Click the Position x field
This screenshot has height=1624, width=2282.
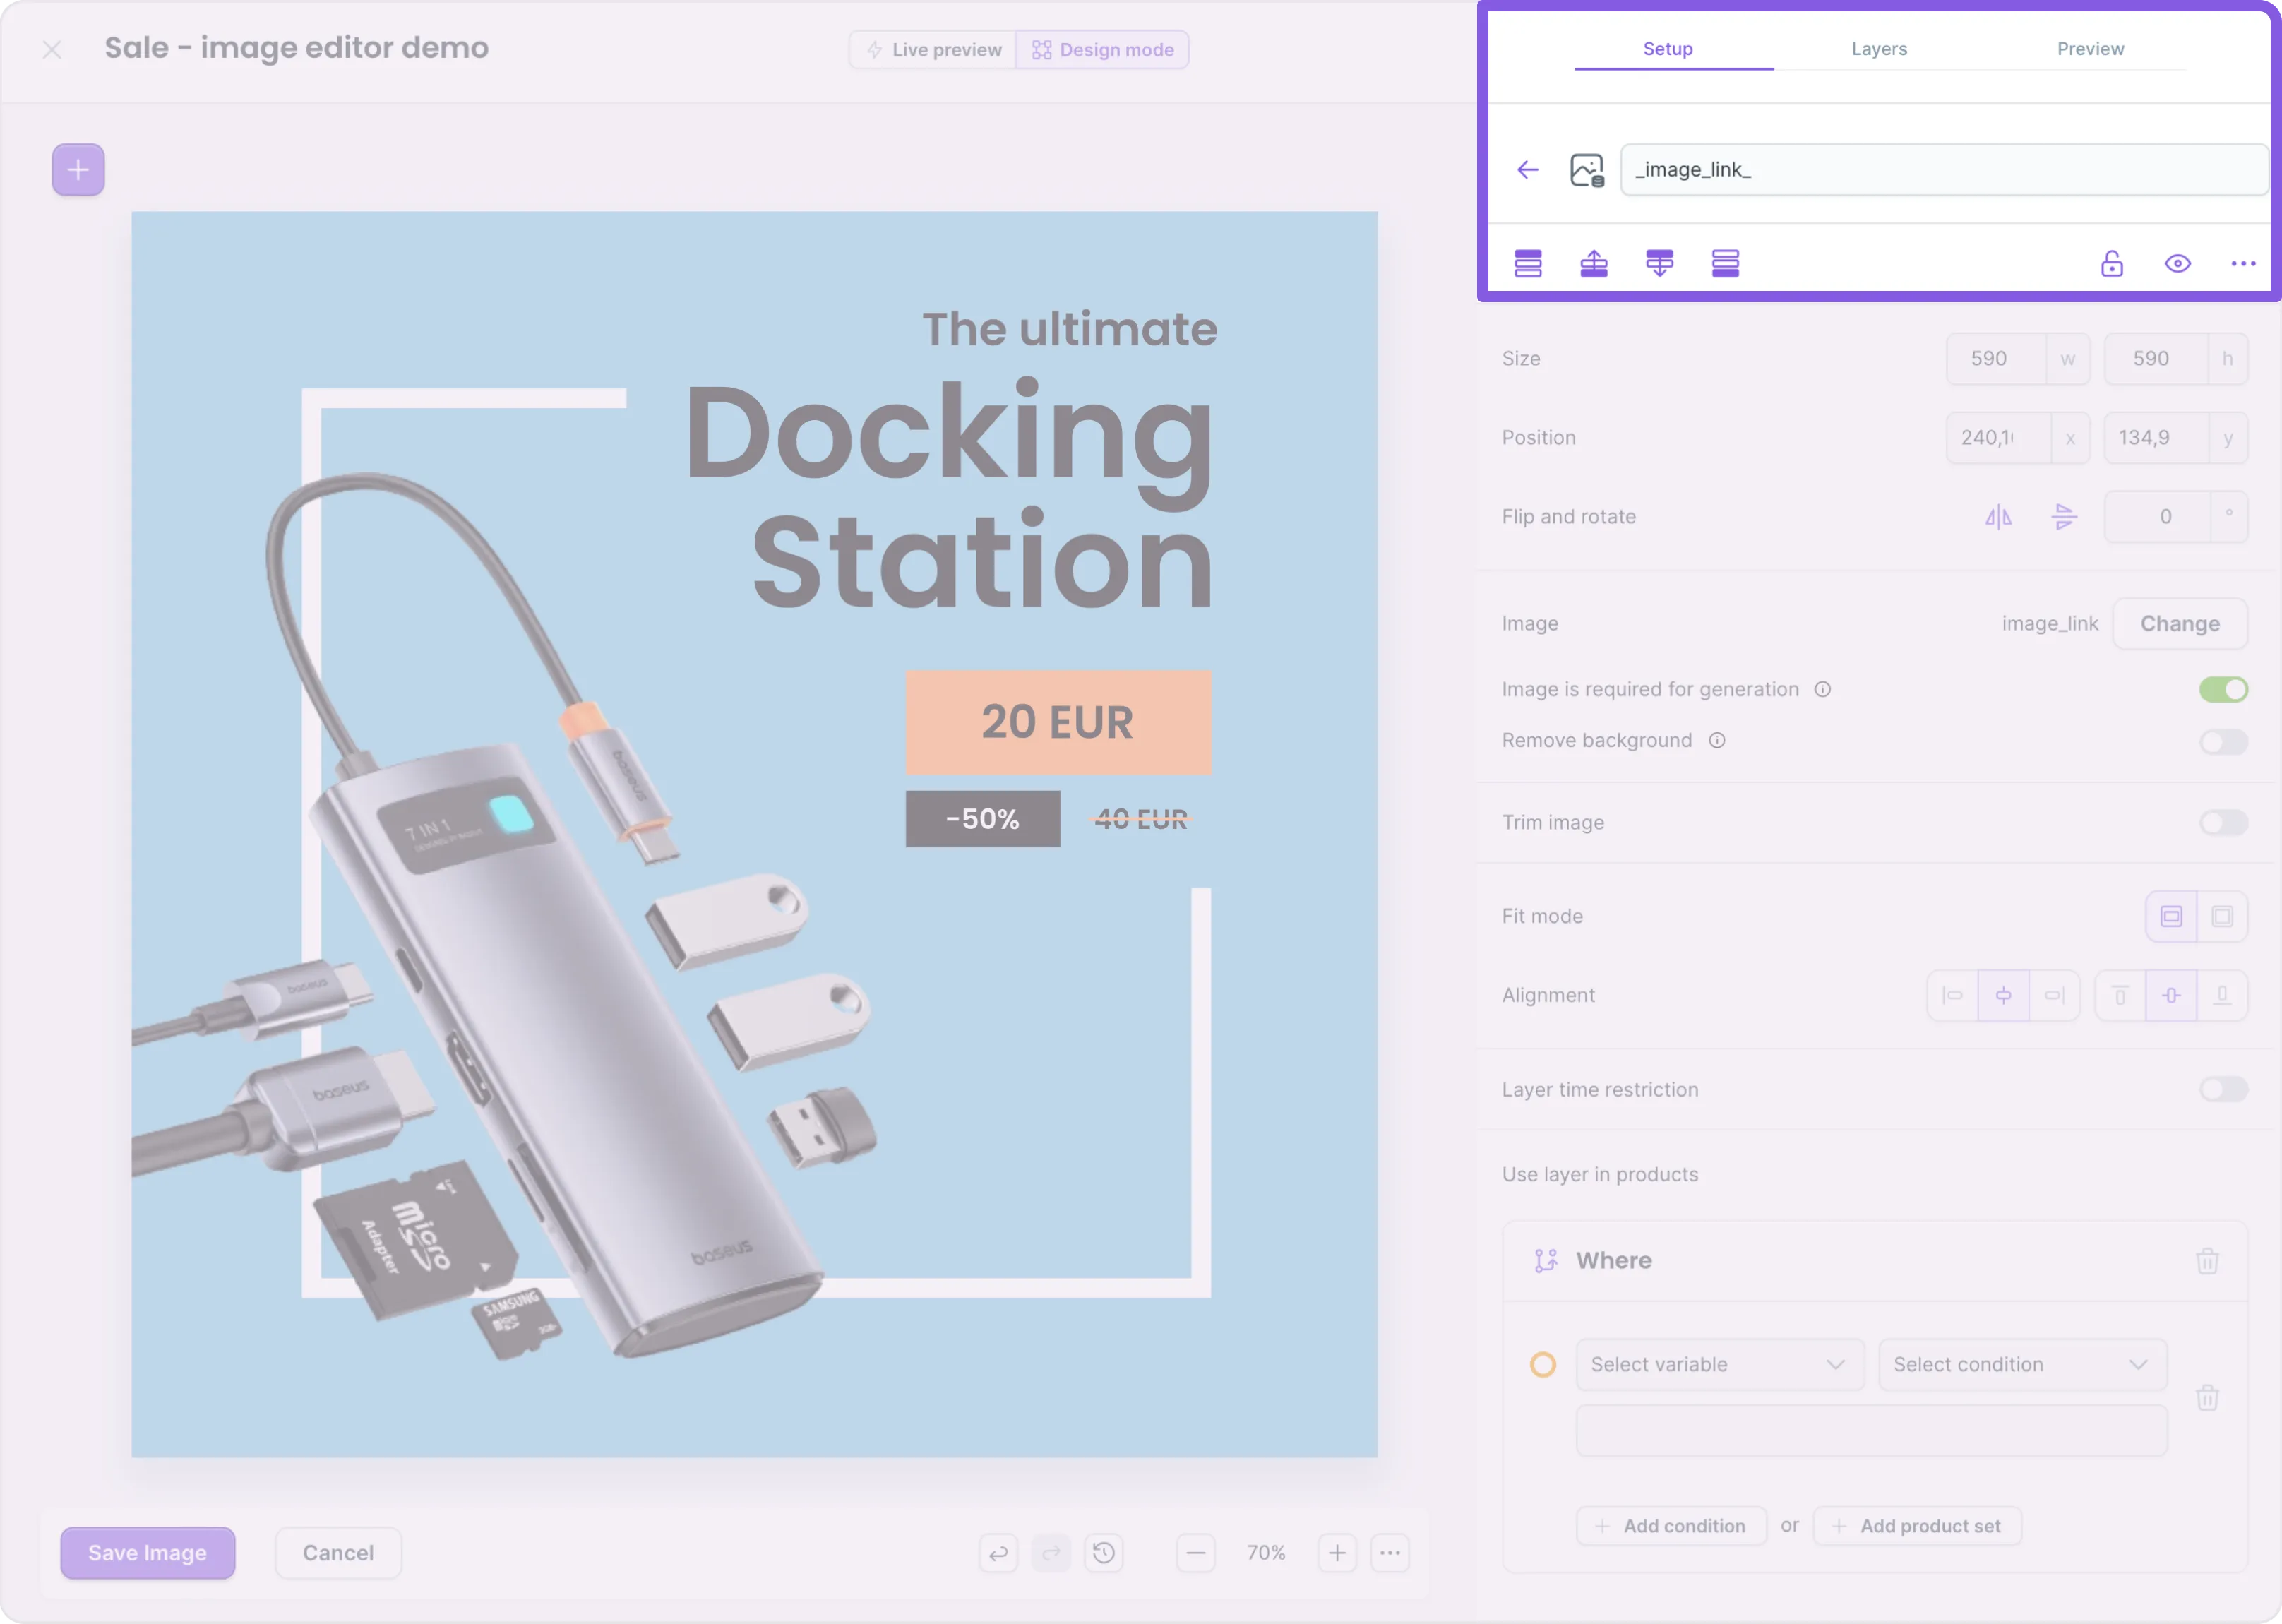2018,438
